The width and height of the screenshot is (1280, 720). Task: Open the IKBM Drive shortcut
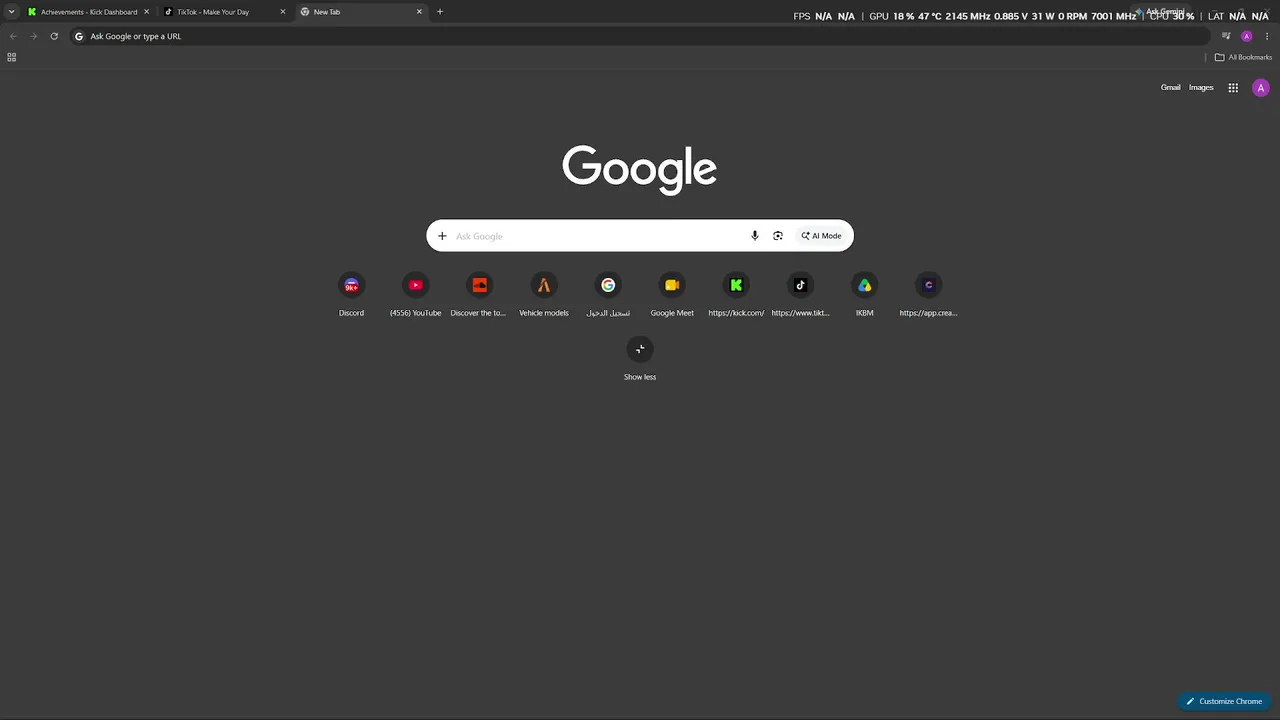click(864, 296)
